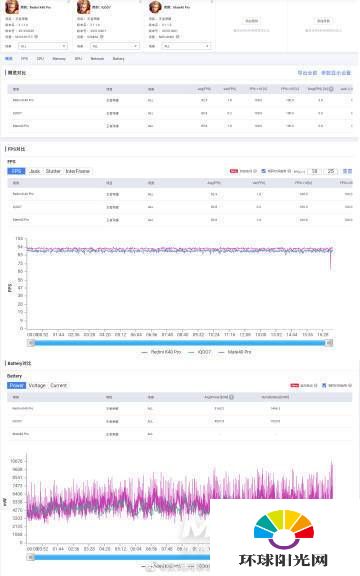This screenshot has width=360, height=576.
Task: Click the Redmi K40 Pro game avatar
Action: tap(12, 7)
